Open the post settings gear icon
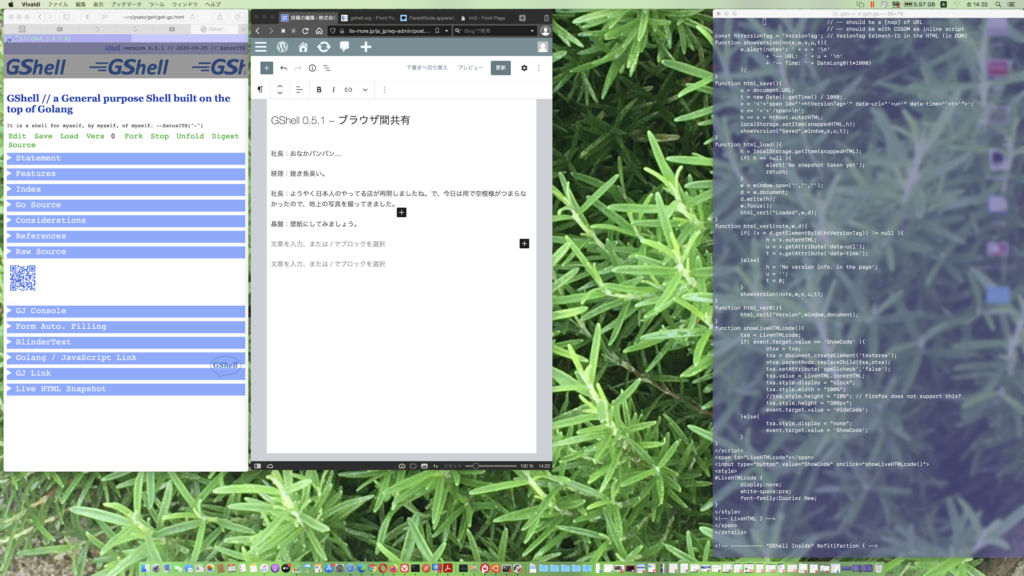 point(524,68)
